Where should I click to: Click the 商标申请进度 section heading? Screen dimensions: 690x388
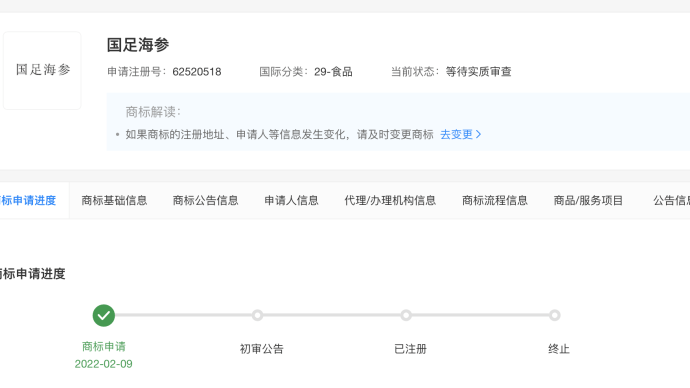click(33, 274)
